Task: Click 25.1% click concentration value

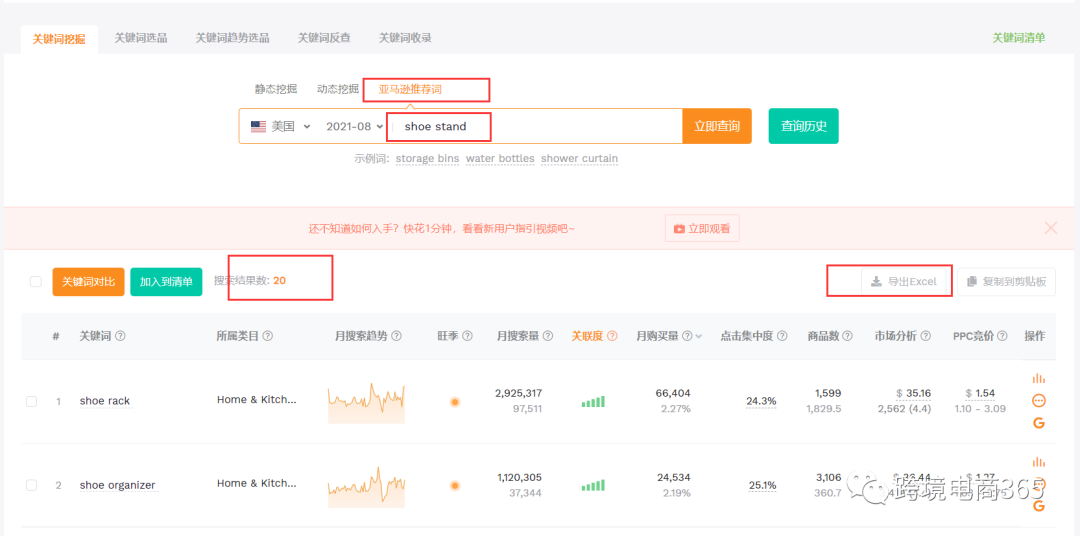Action: 762,485
